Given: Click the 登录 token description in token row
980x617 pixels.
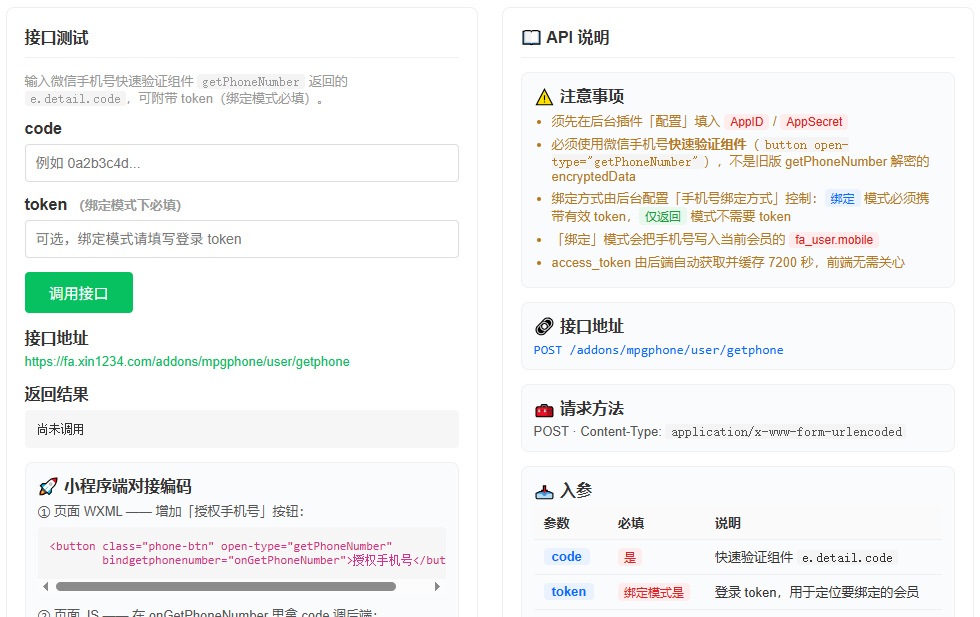Looking at the screenshot, I should point(817,593).
